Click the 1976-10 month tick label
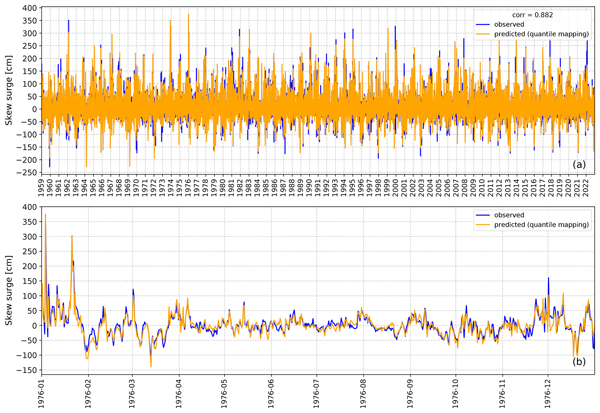Image resolution: width=600 pixels, height=413 pixels. pyautogui.click(x=455, y=393)
